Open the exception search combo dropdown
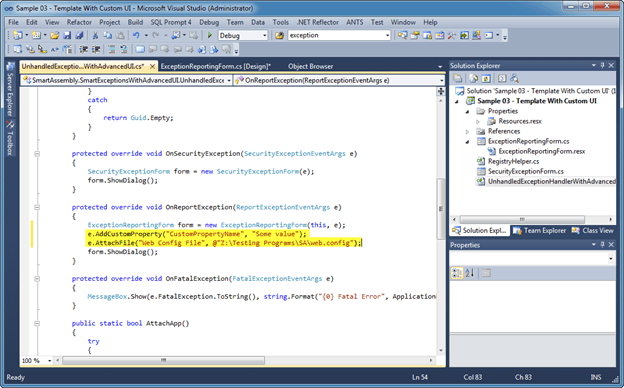The width and height of the screenshot is (624, 388). click(x=387, y=35)
